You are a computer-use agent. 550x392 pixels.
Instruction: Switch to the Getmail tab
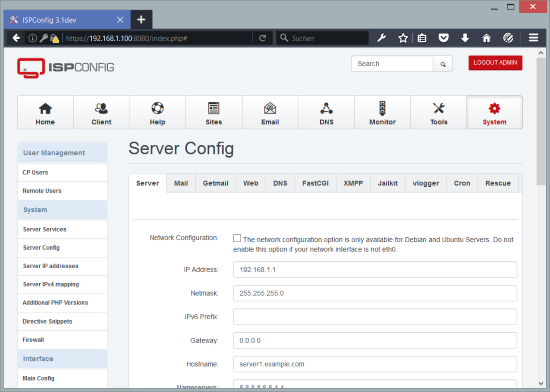[215, 183]
